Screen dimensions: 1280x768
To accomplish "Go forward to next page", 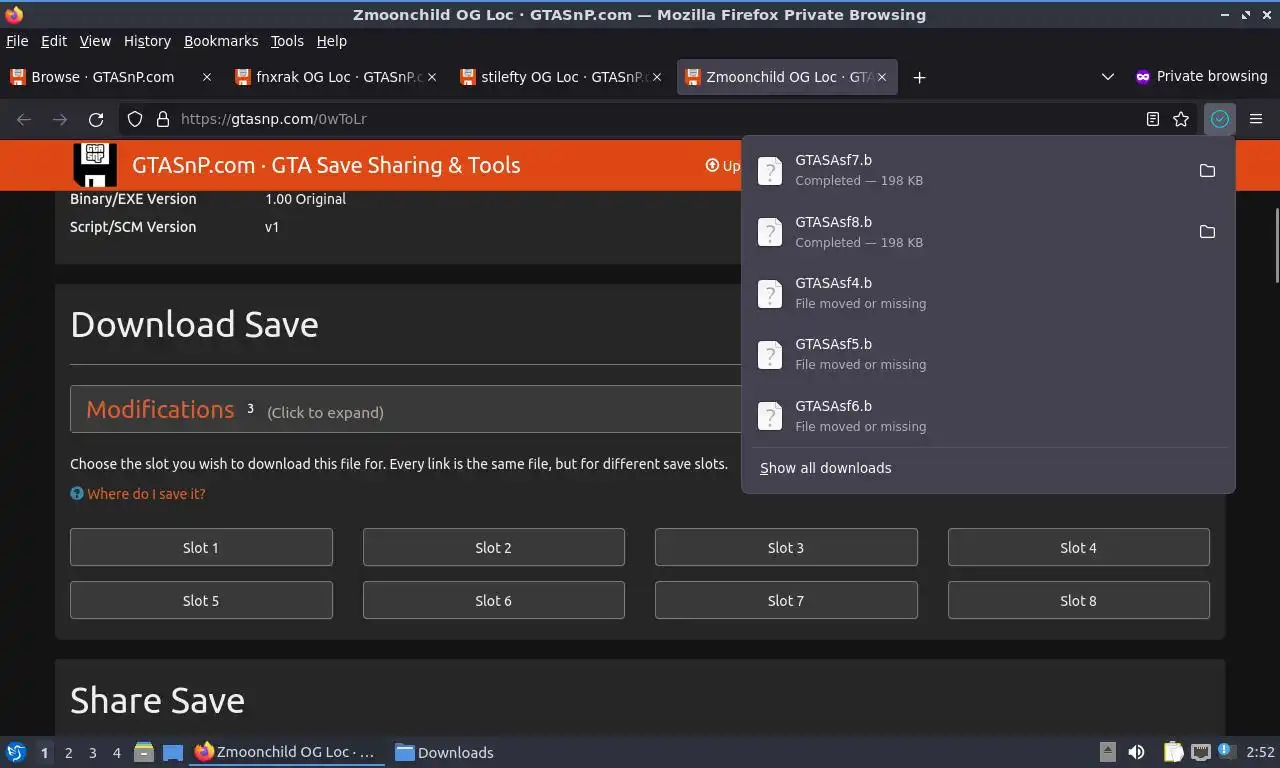I will [x=60, y=119].
